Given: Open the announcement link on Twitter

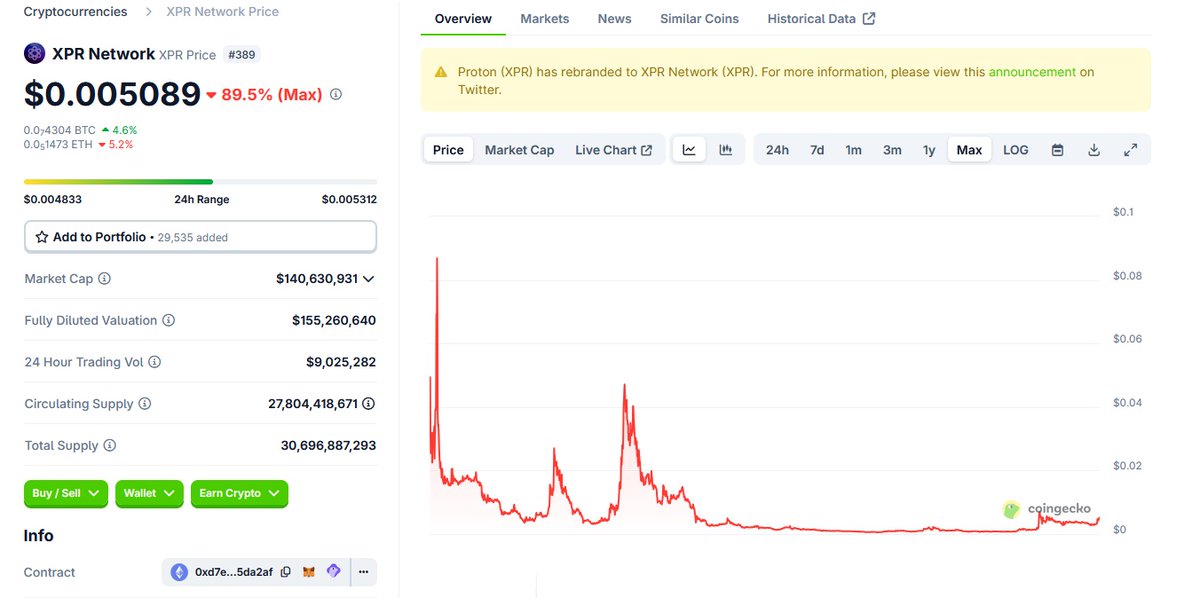Looking at the screenshot, I should click(1032, 72).
